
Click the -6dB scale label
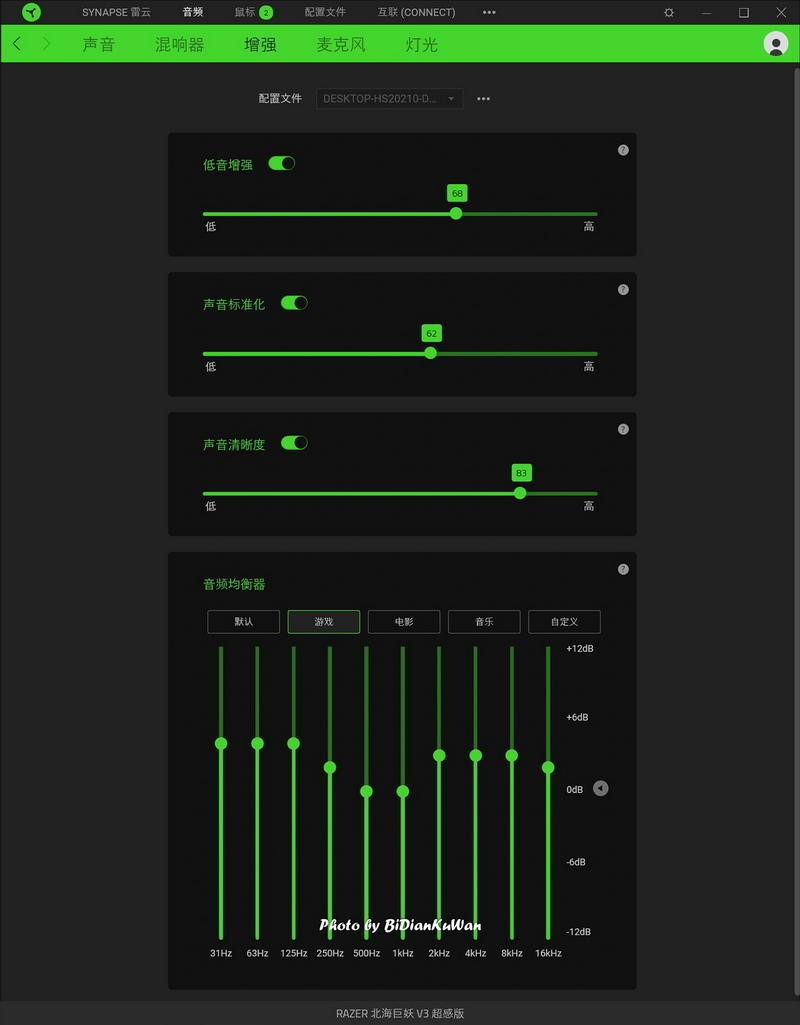[x=576, y=862]
